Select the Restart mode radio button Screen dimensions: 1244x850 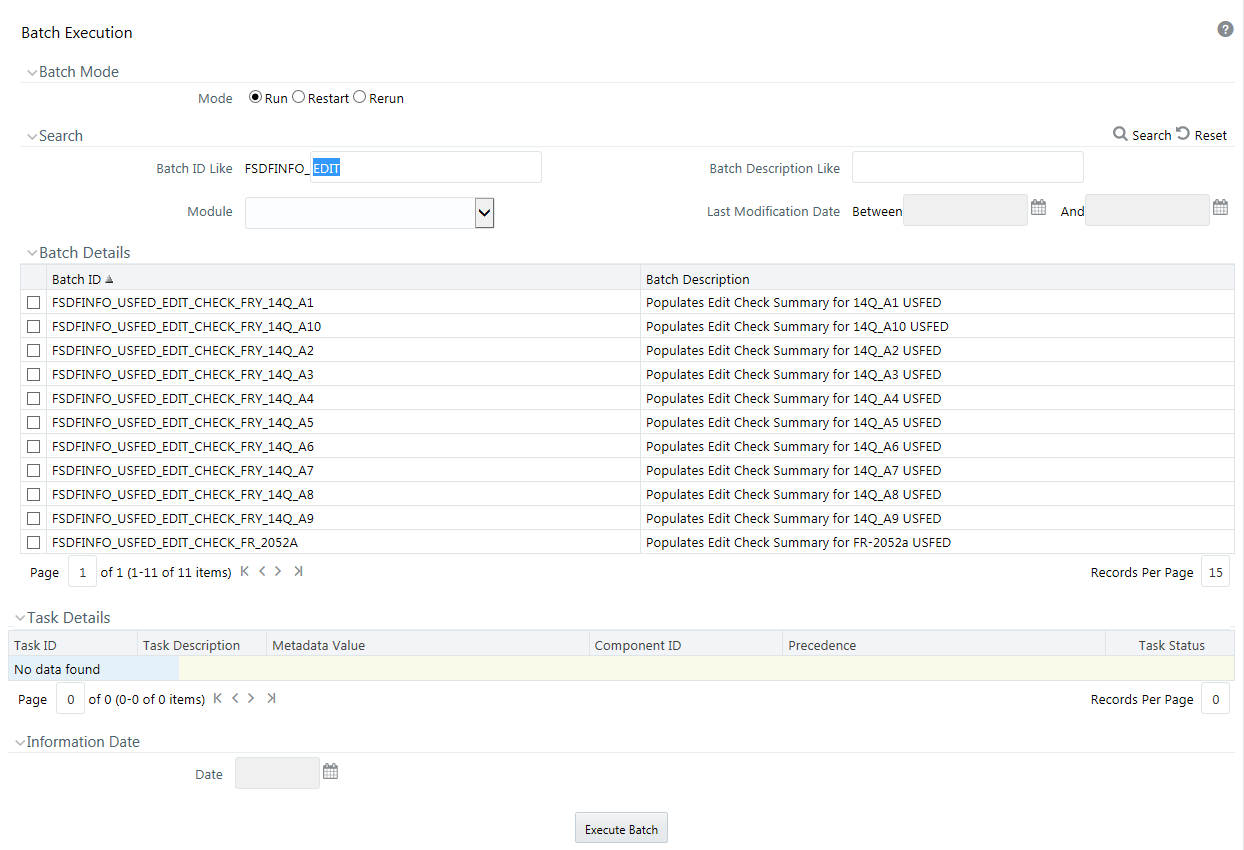(298, 97)
